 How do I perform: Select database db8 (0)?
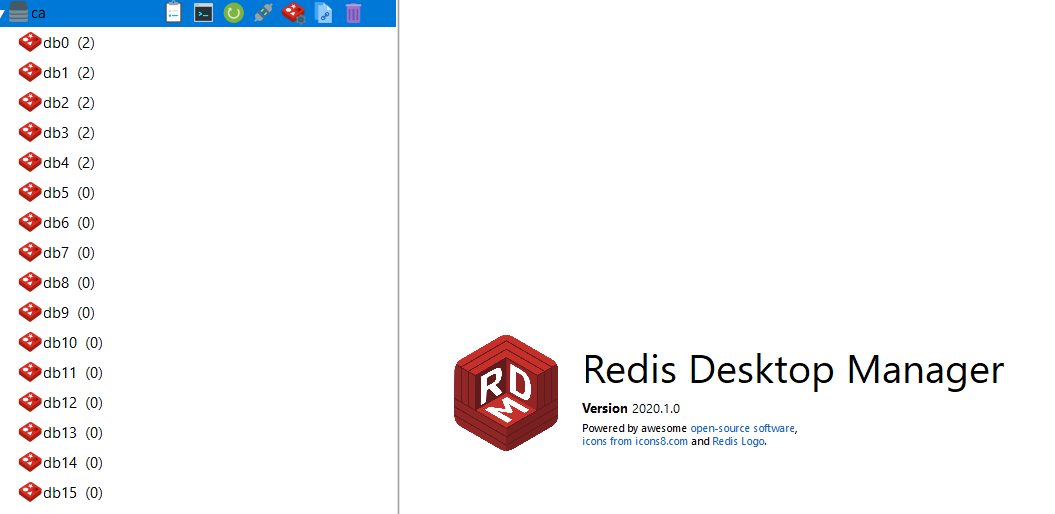click(69, 283)
